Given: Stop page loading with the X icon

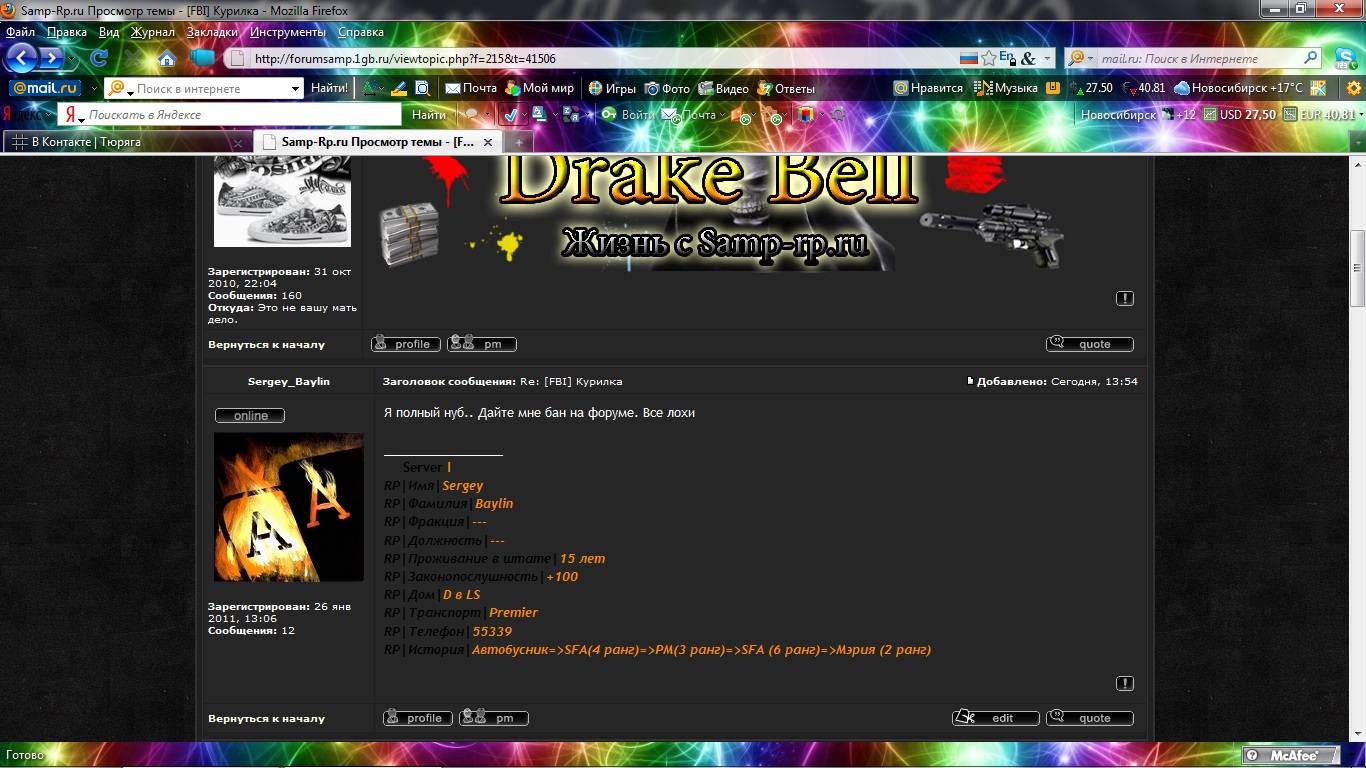Looking at the screenshot, I should click(133, 59).
